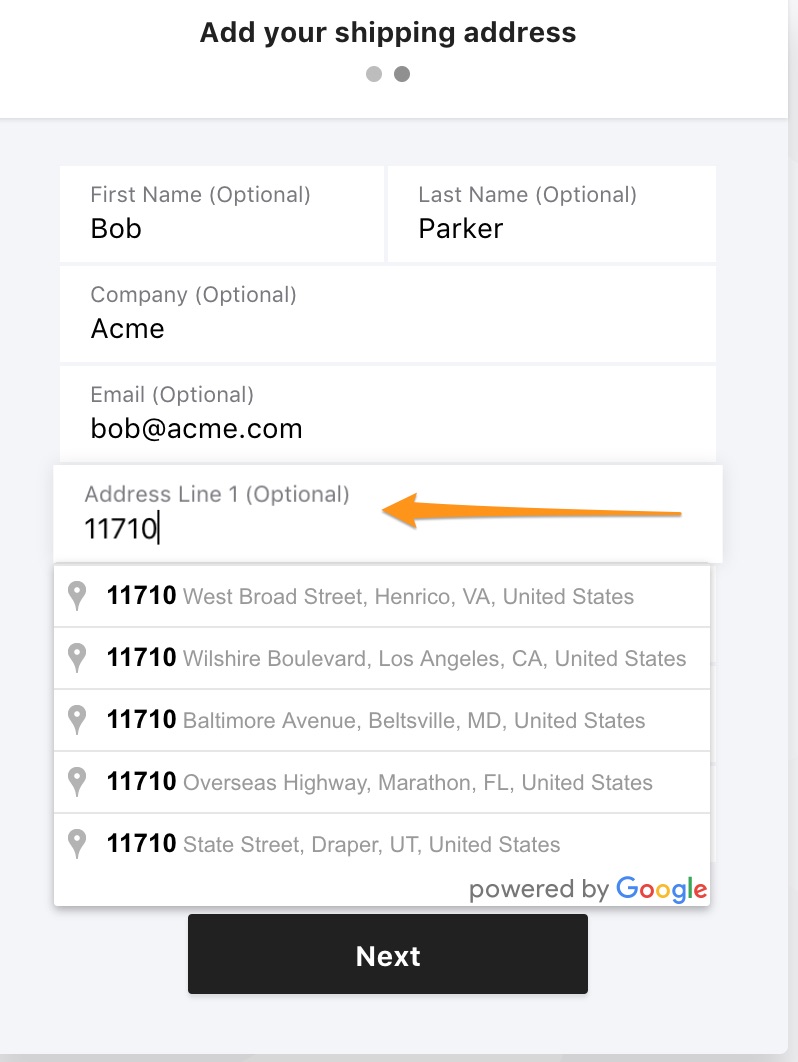798x1062 pixels.
Task: Click into the Email field bob@acme.com
Action: pyautogui.click(x=387, y=414)
